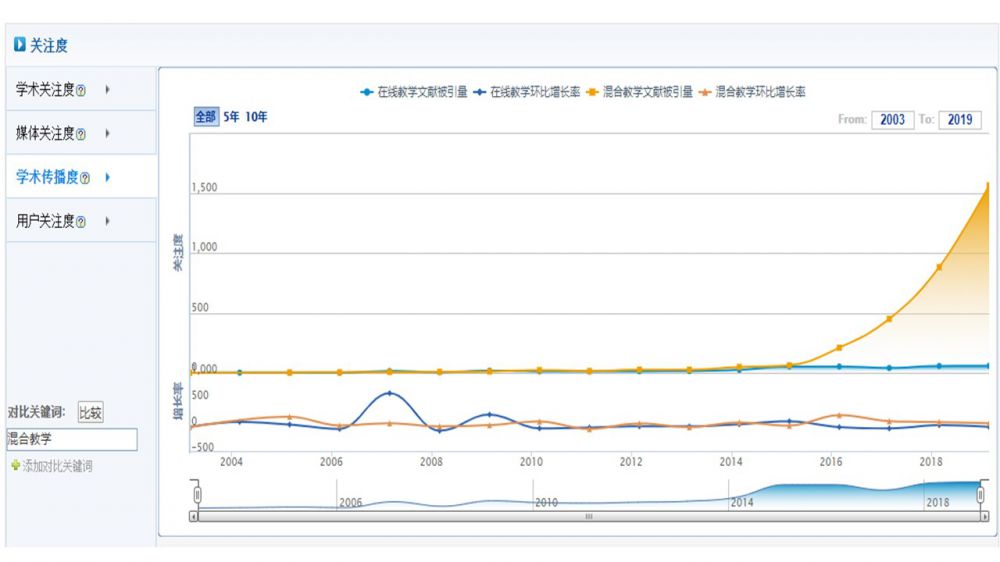Click the left navigator range handle
The image size is (1000, 562).
pos(198,496)
